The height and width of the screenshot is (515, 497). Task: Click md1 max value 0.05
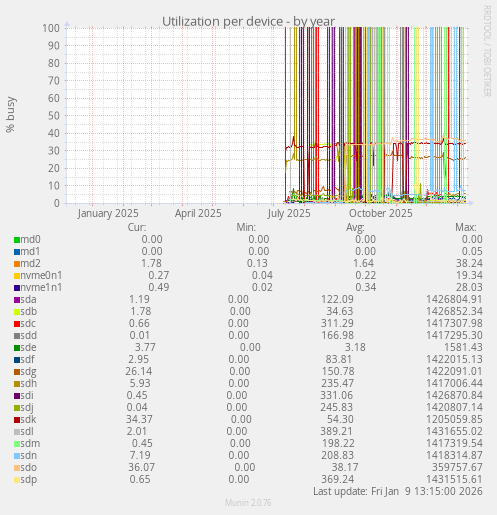pos(472,251)
